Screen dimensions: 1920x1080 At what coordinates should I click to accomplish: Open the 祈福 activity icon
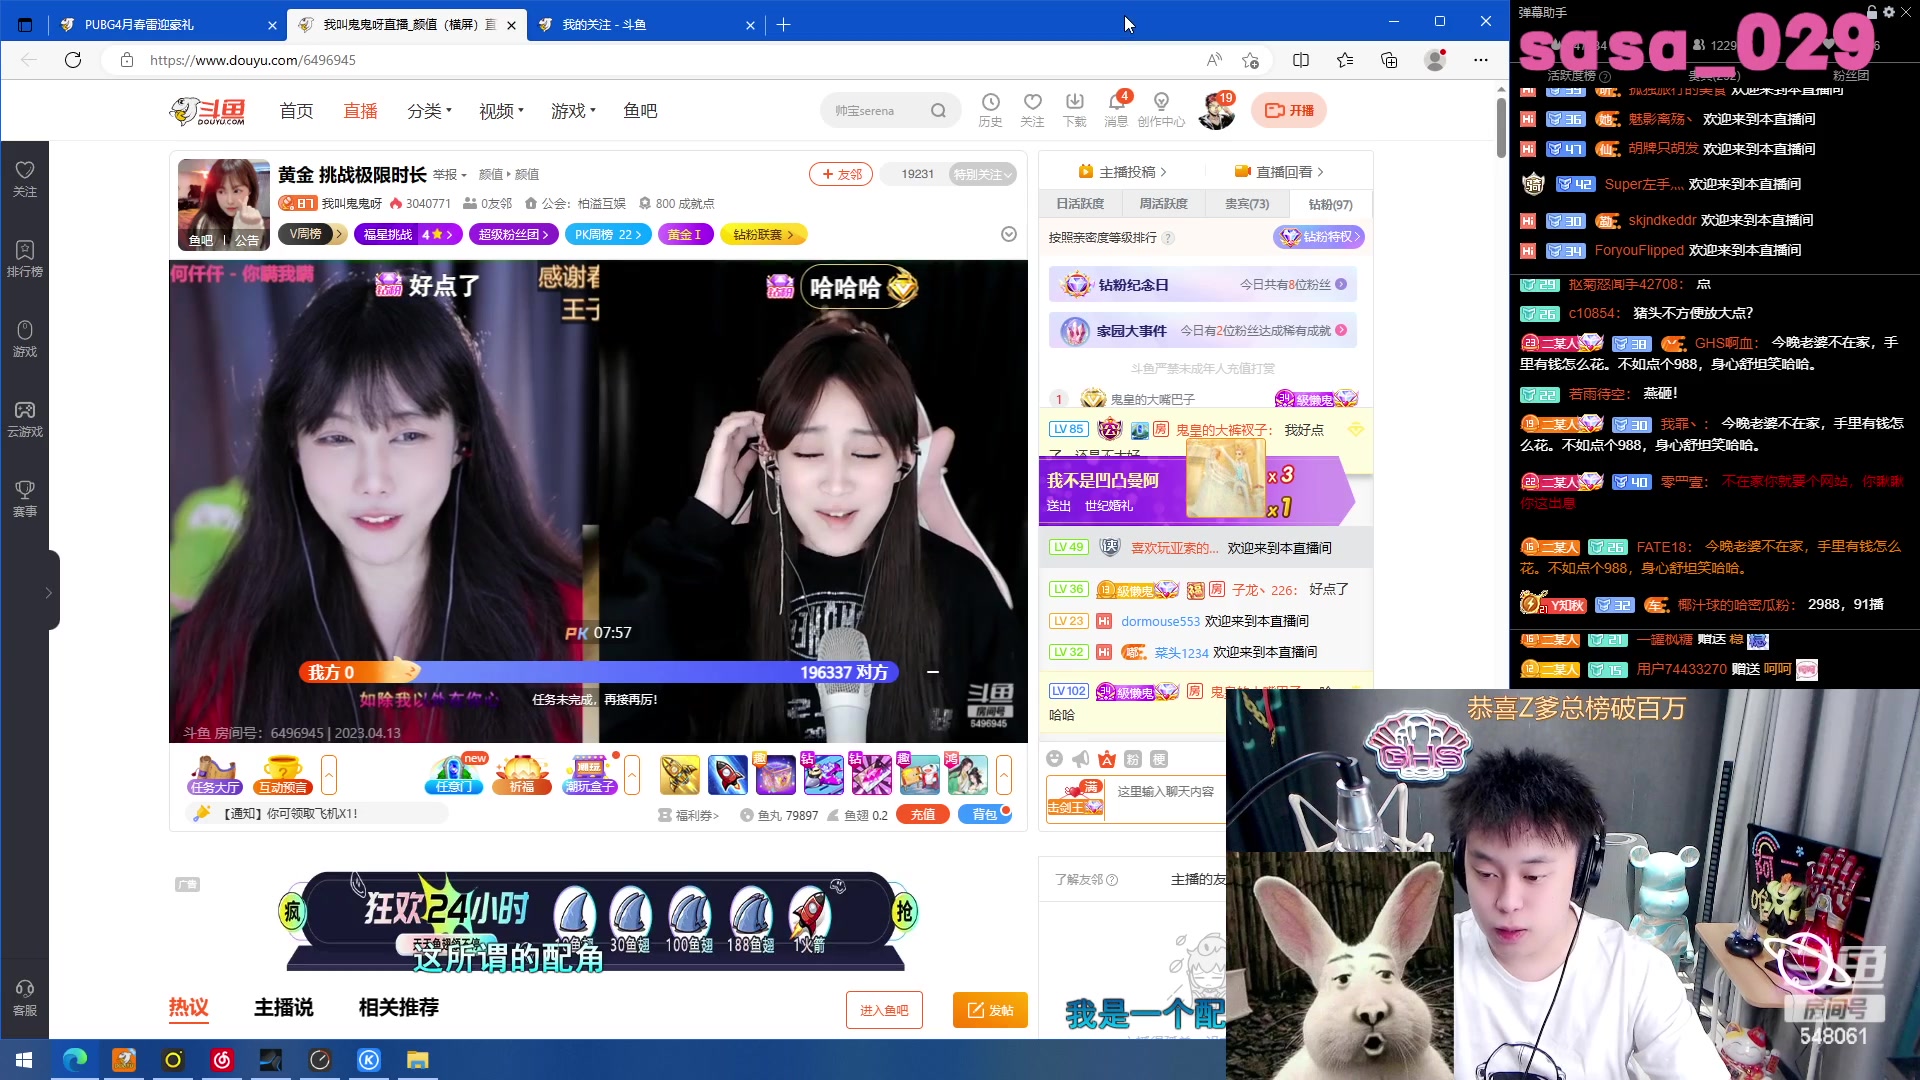(x=522, y=775)
